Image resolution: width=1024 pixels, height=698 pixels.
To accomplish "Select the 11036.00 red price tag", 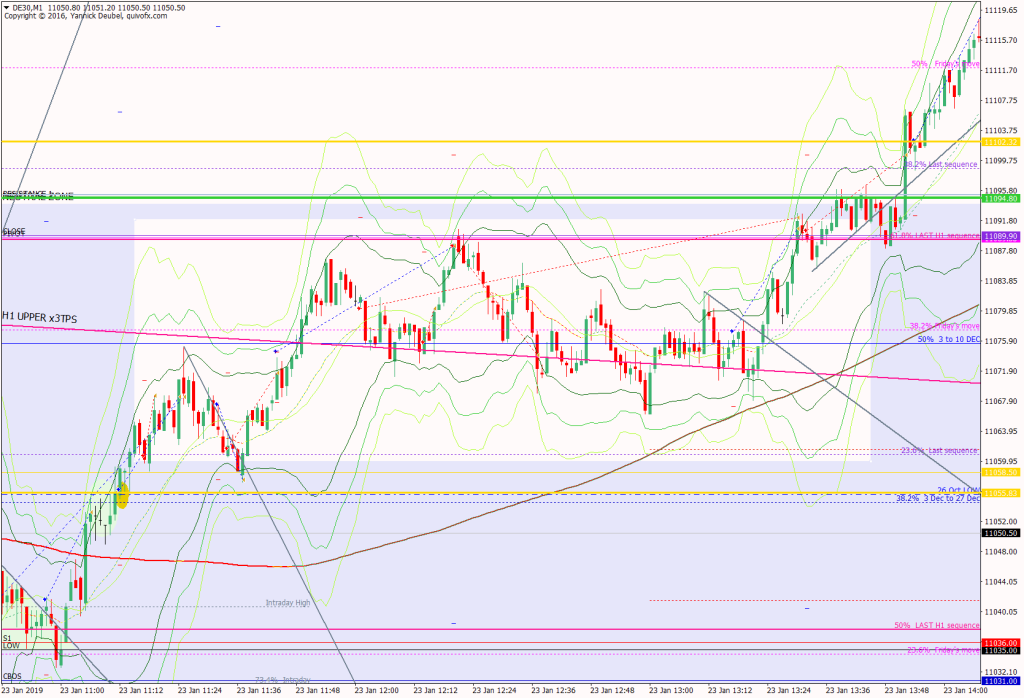I will 1000,643.
